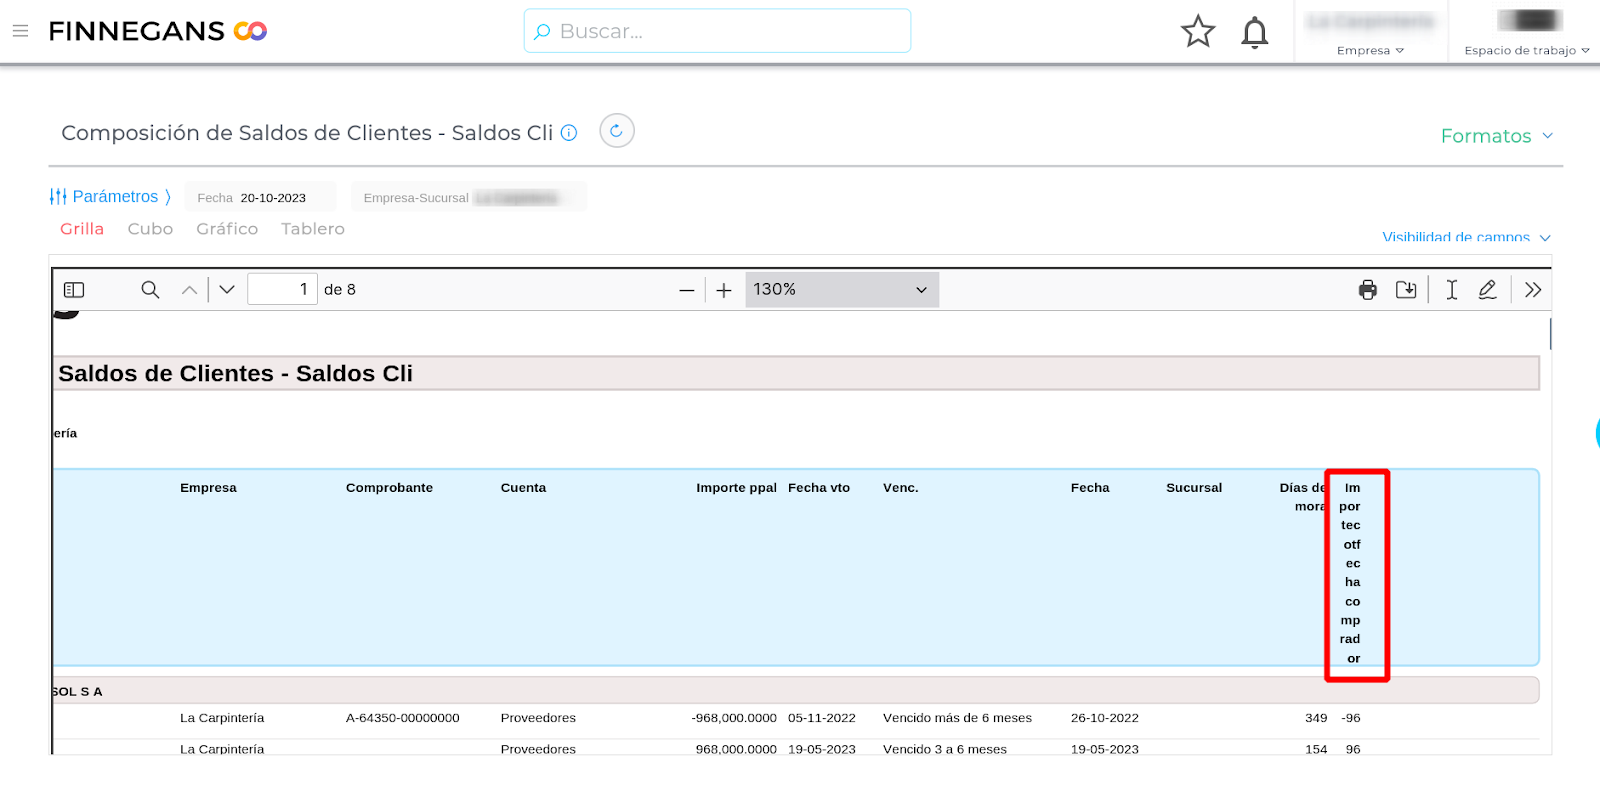
Task: Open the 130% zoom dropdown
Action: point(841,290)
